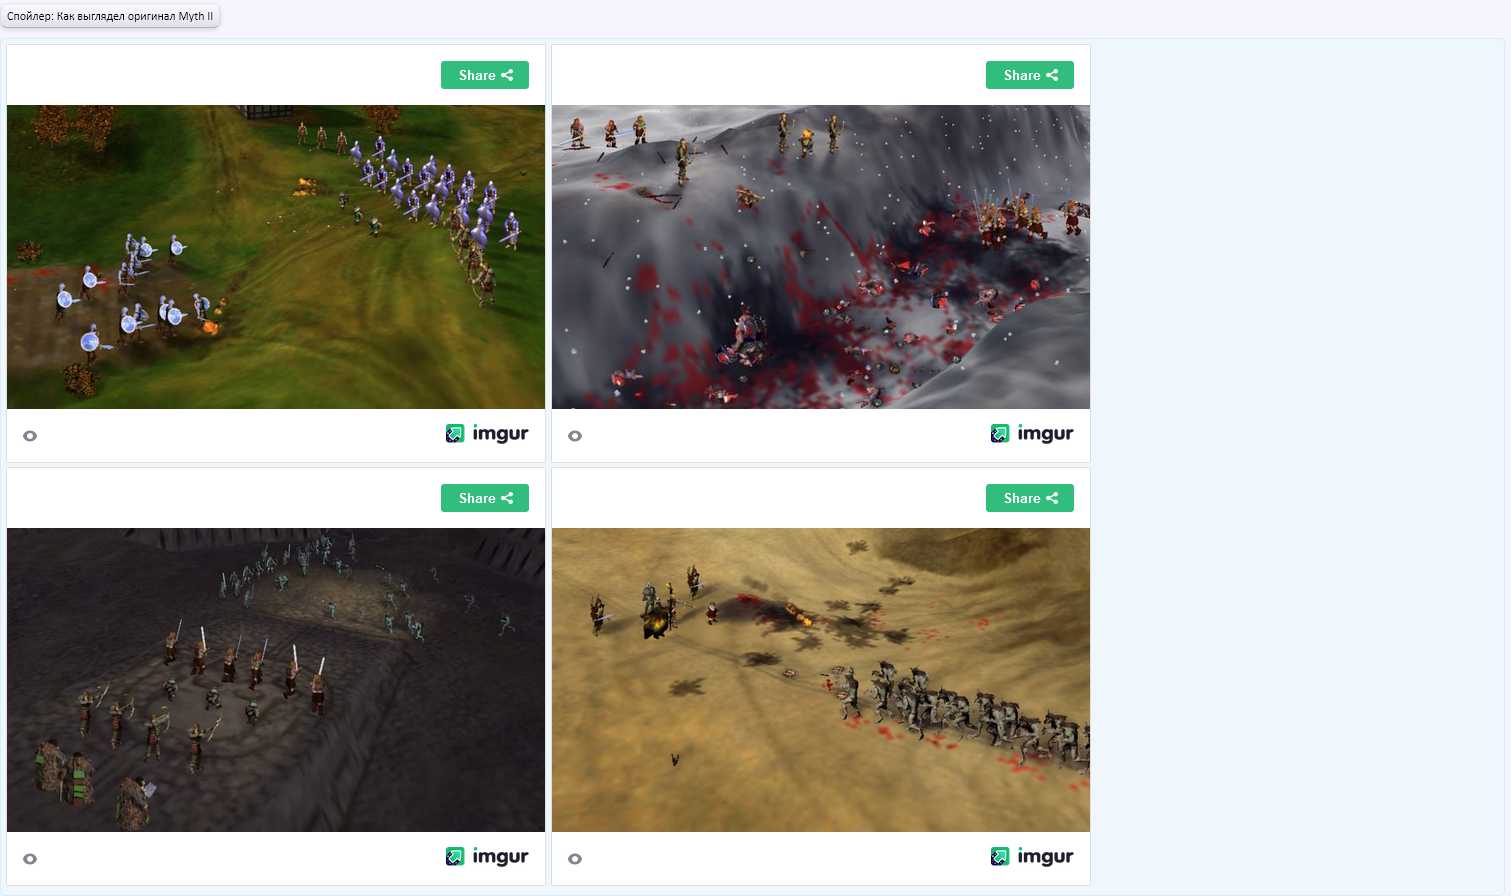Click Share above the snowy bloody battle image
Viewport: 1511px width, 896px height.
coord(1030,75)
